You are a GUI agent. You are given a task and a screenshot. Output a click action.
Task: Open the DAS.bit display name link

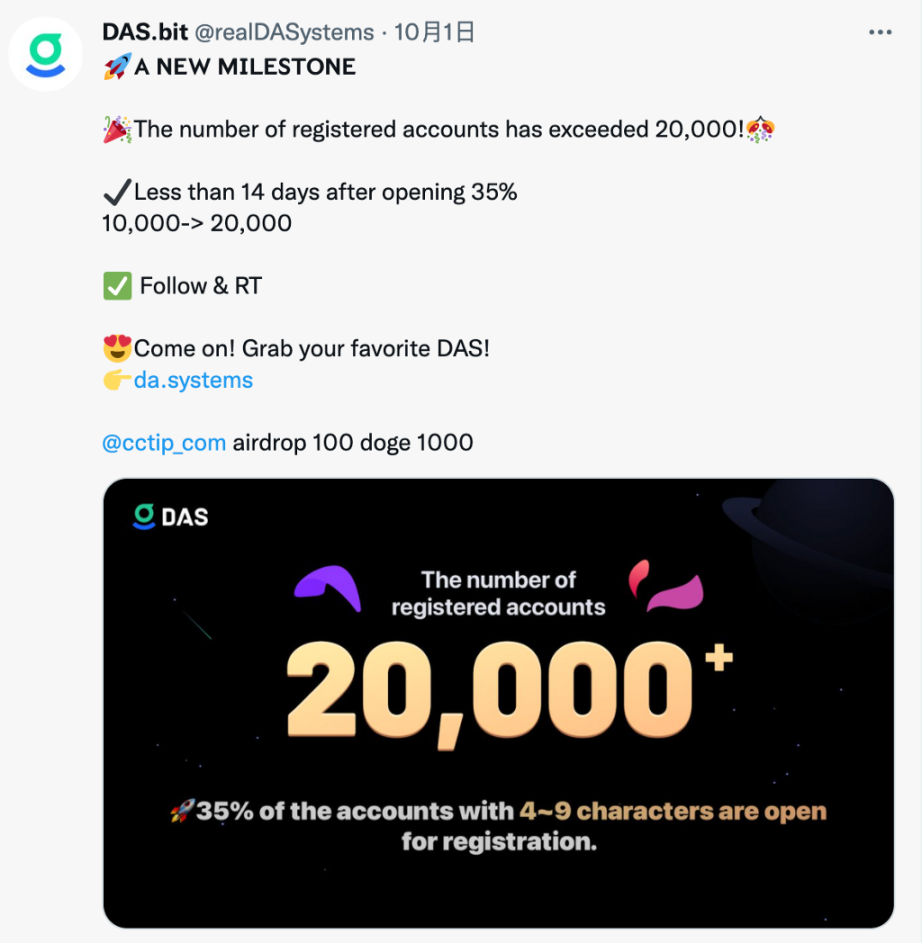tap(142, 32)
